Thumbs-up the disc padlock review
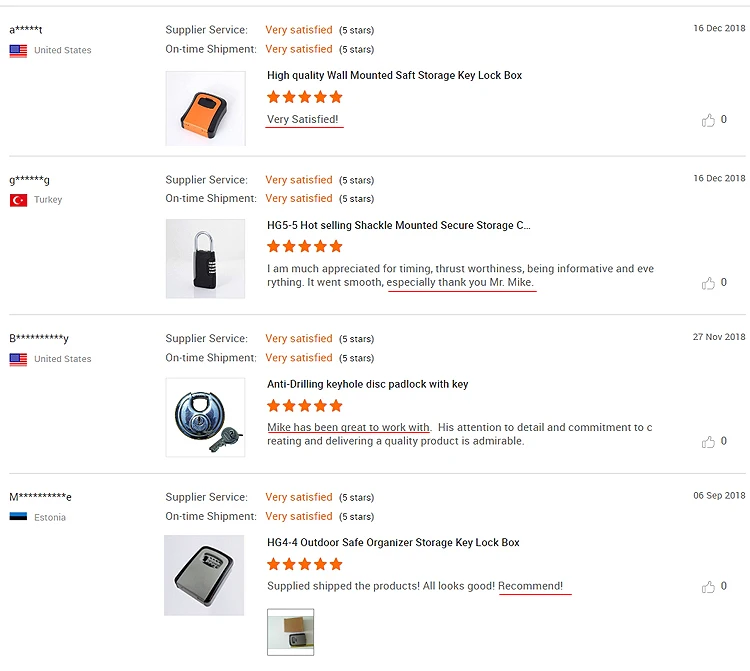The image size is (750, 671). click(709, 441)
